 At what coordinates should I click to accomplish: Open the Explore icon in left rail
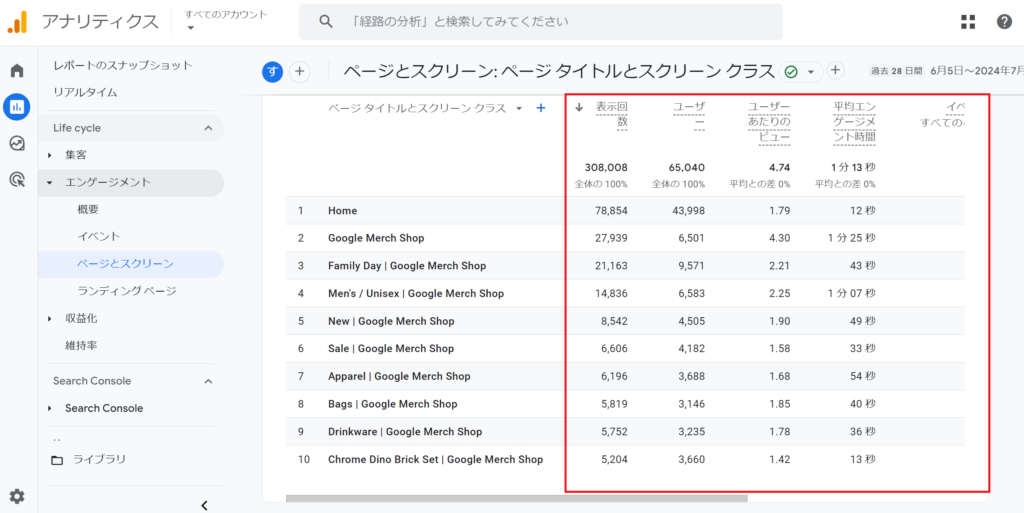pyautogui.click(x=17, y=143)
